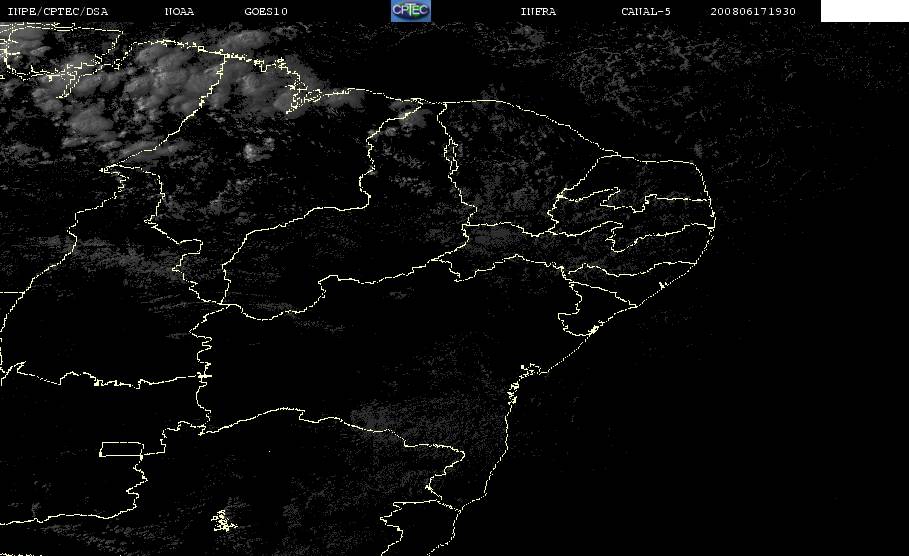The height and width of the screenshot is (556, 909).
Task: Click the easternmost tip of the Brazilian coast
Action: [714, 220]
